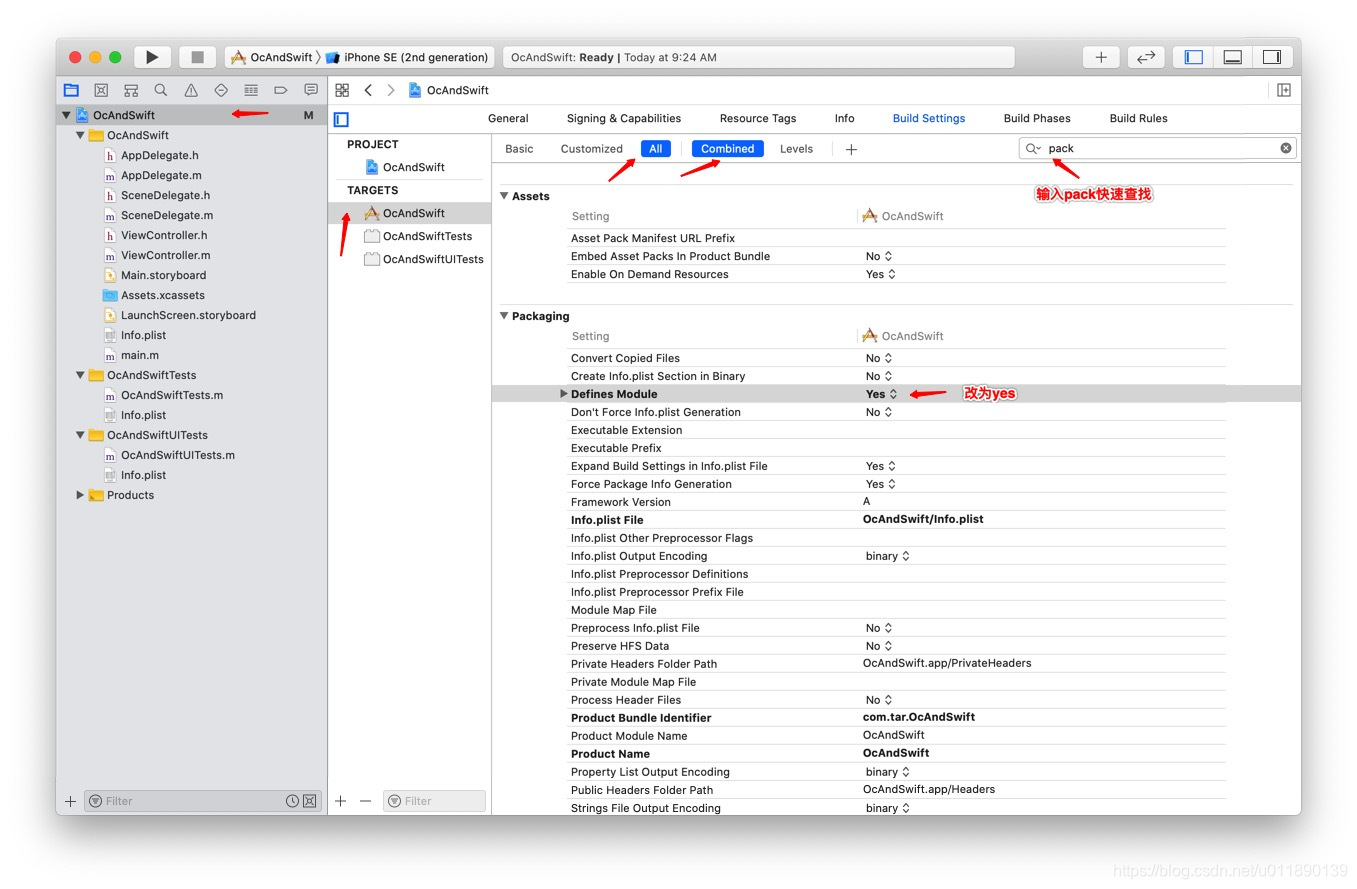The width and height of the screenshot is (1357, 889).
Task: Show Basic build settings
Action: pyautogui.click(x=519, y=149)
